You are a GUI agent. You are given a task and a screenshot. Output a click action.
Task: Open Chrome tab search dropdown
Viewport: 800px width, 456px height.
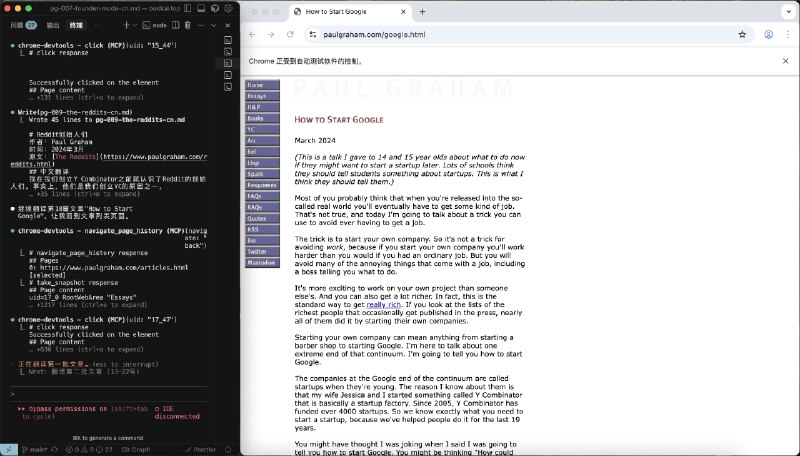[788, 12]
